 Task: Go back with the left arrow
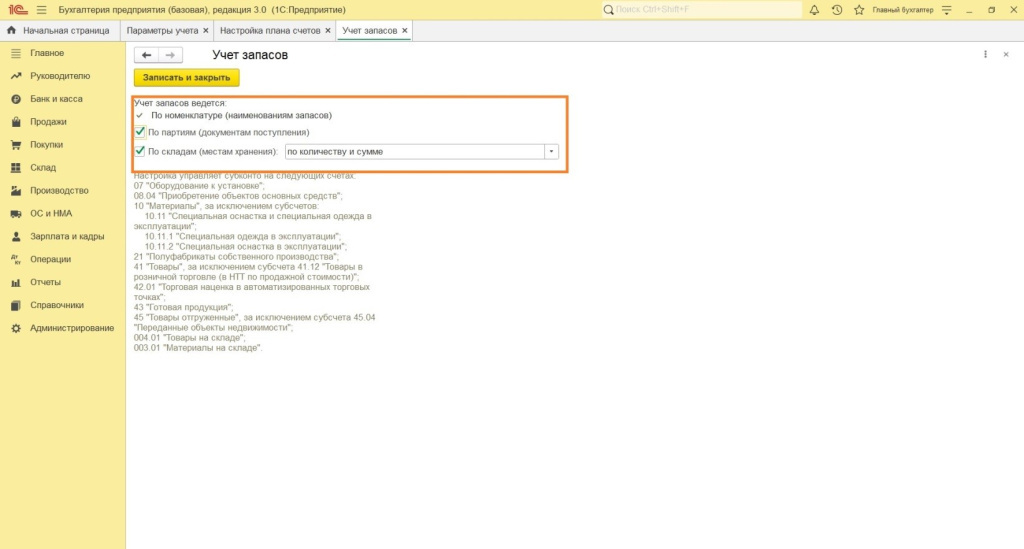tap(146, 55)
